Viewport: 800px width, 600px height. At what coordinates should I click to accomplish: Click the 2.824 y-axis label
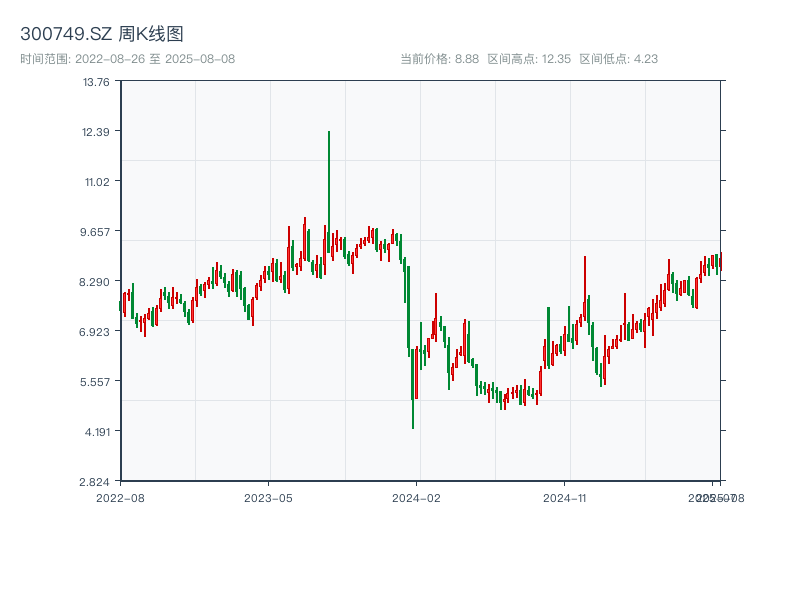(x=96, y=482)
